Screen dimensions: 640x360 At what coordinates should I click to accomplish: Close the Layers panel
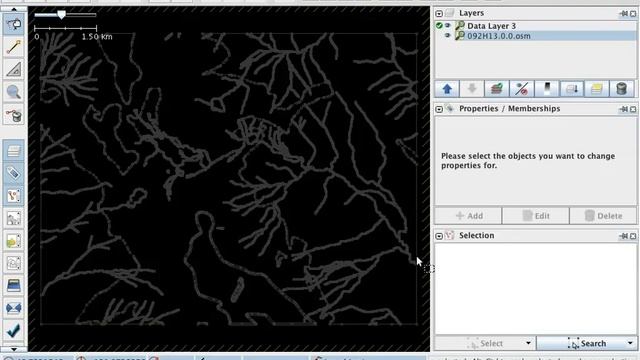coord(633,14)
